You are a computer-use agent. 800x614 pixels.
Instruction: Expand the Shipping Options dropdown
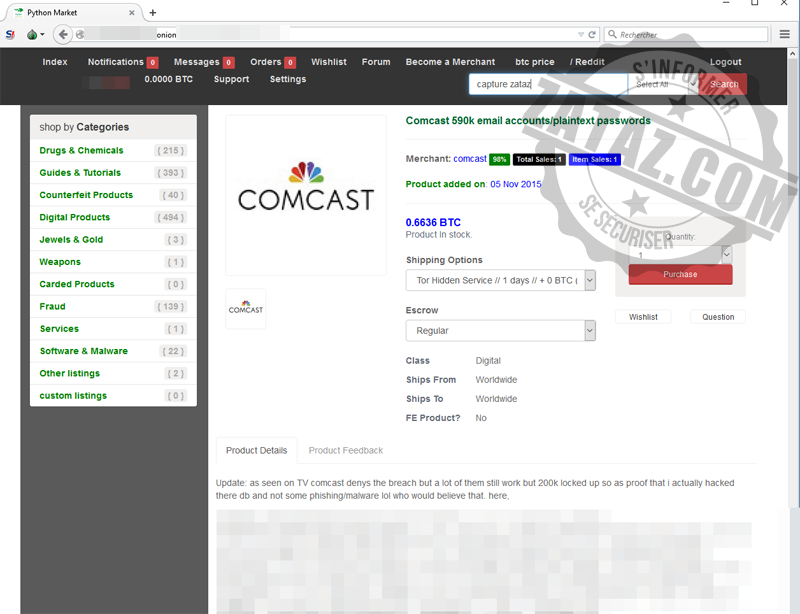pyautogui.click(x=501, y=280)
